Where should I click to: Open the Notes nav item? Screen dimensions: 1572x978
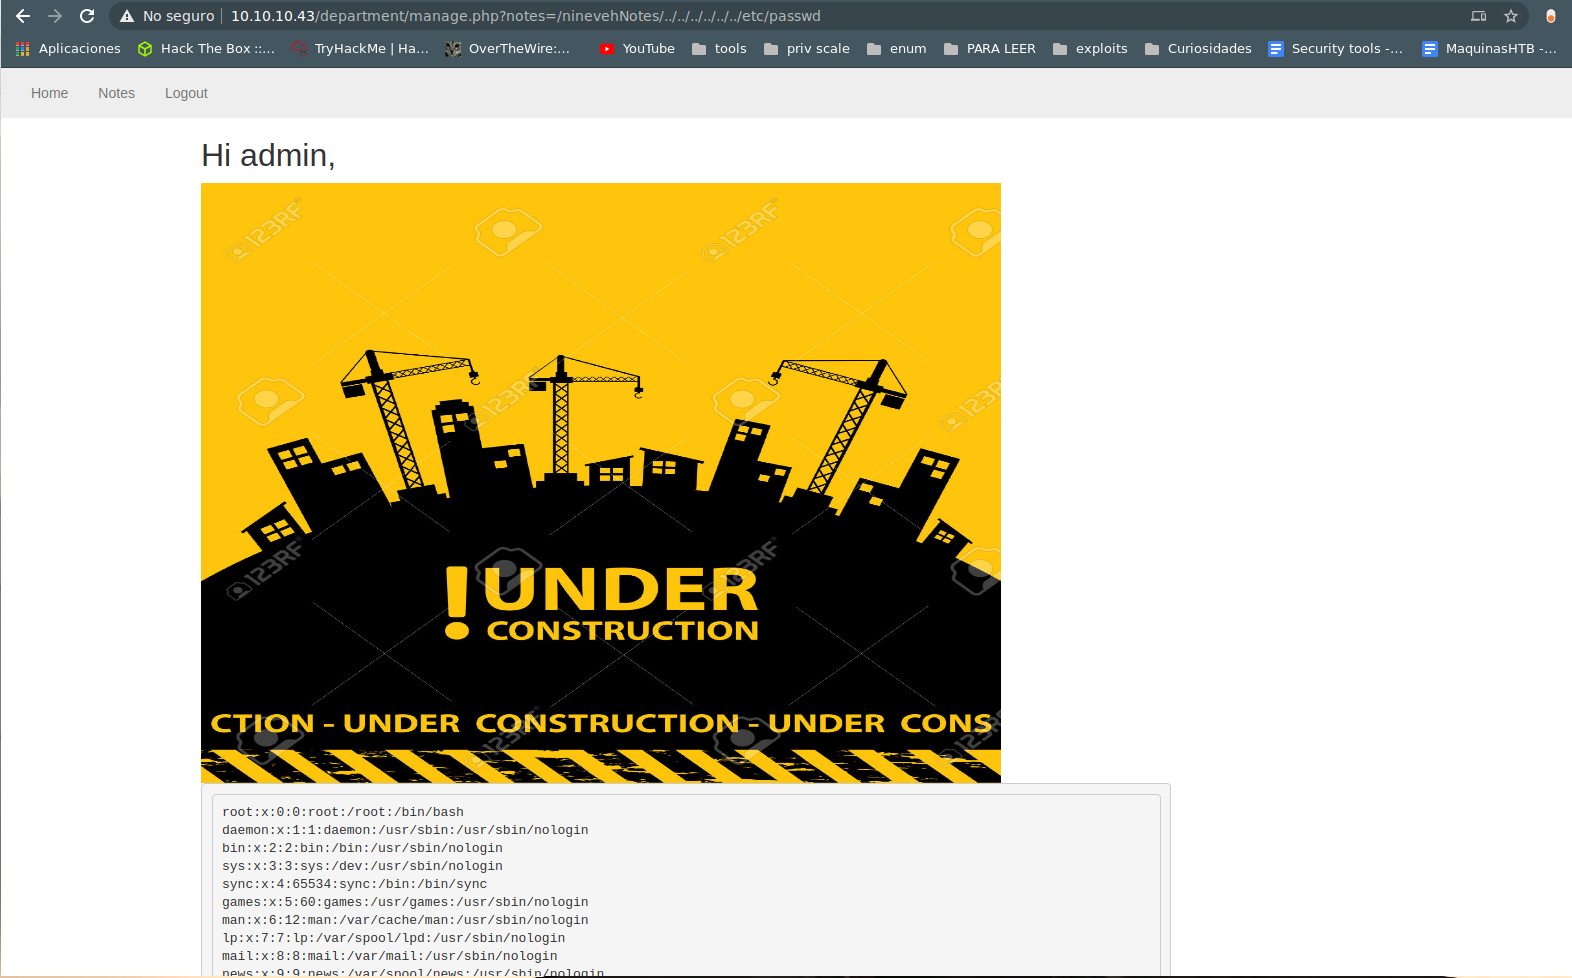116,93
